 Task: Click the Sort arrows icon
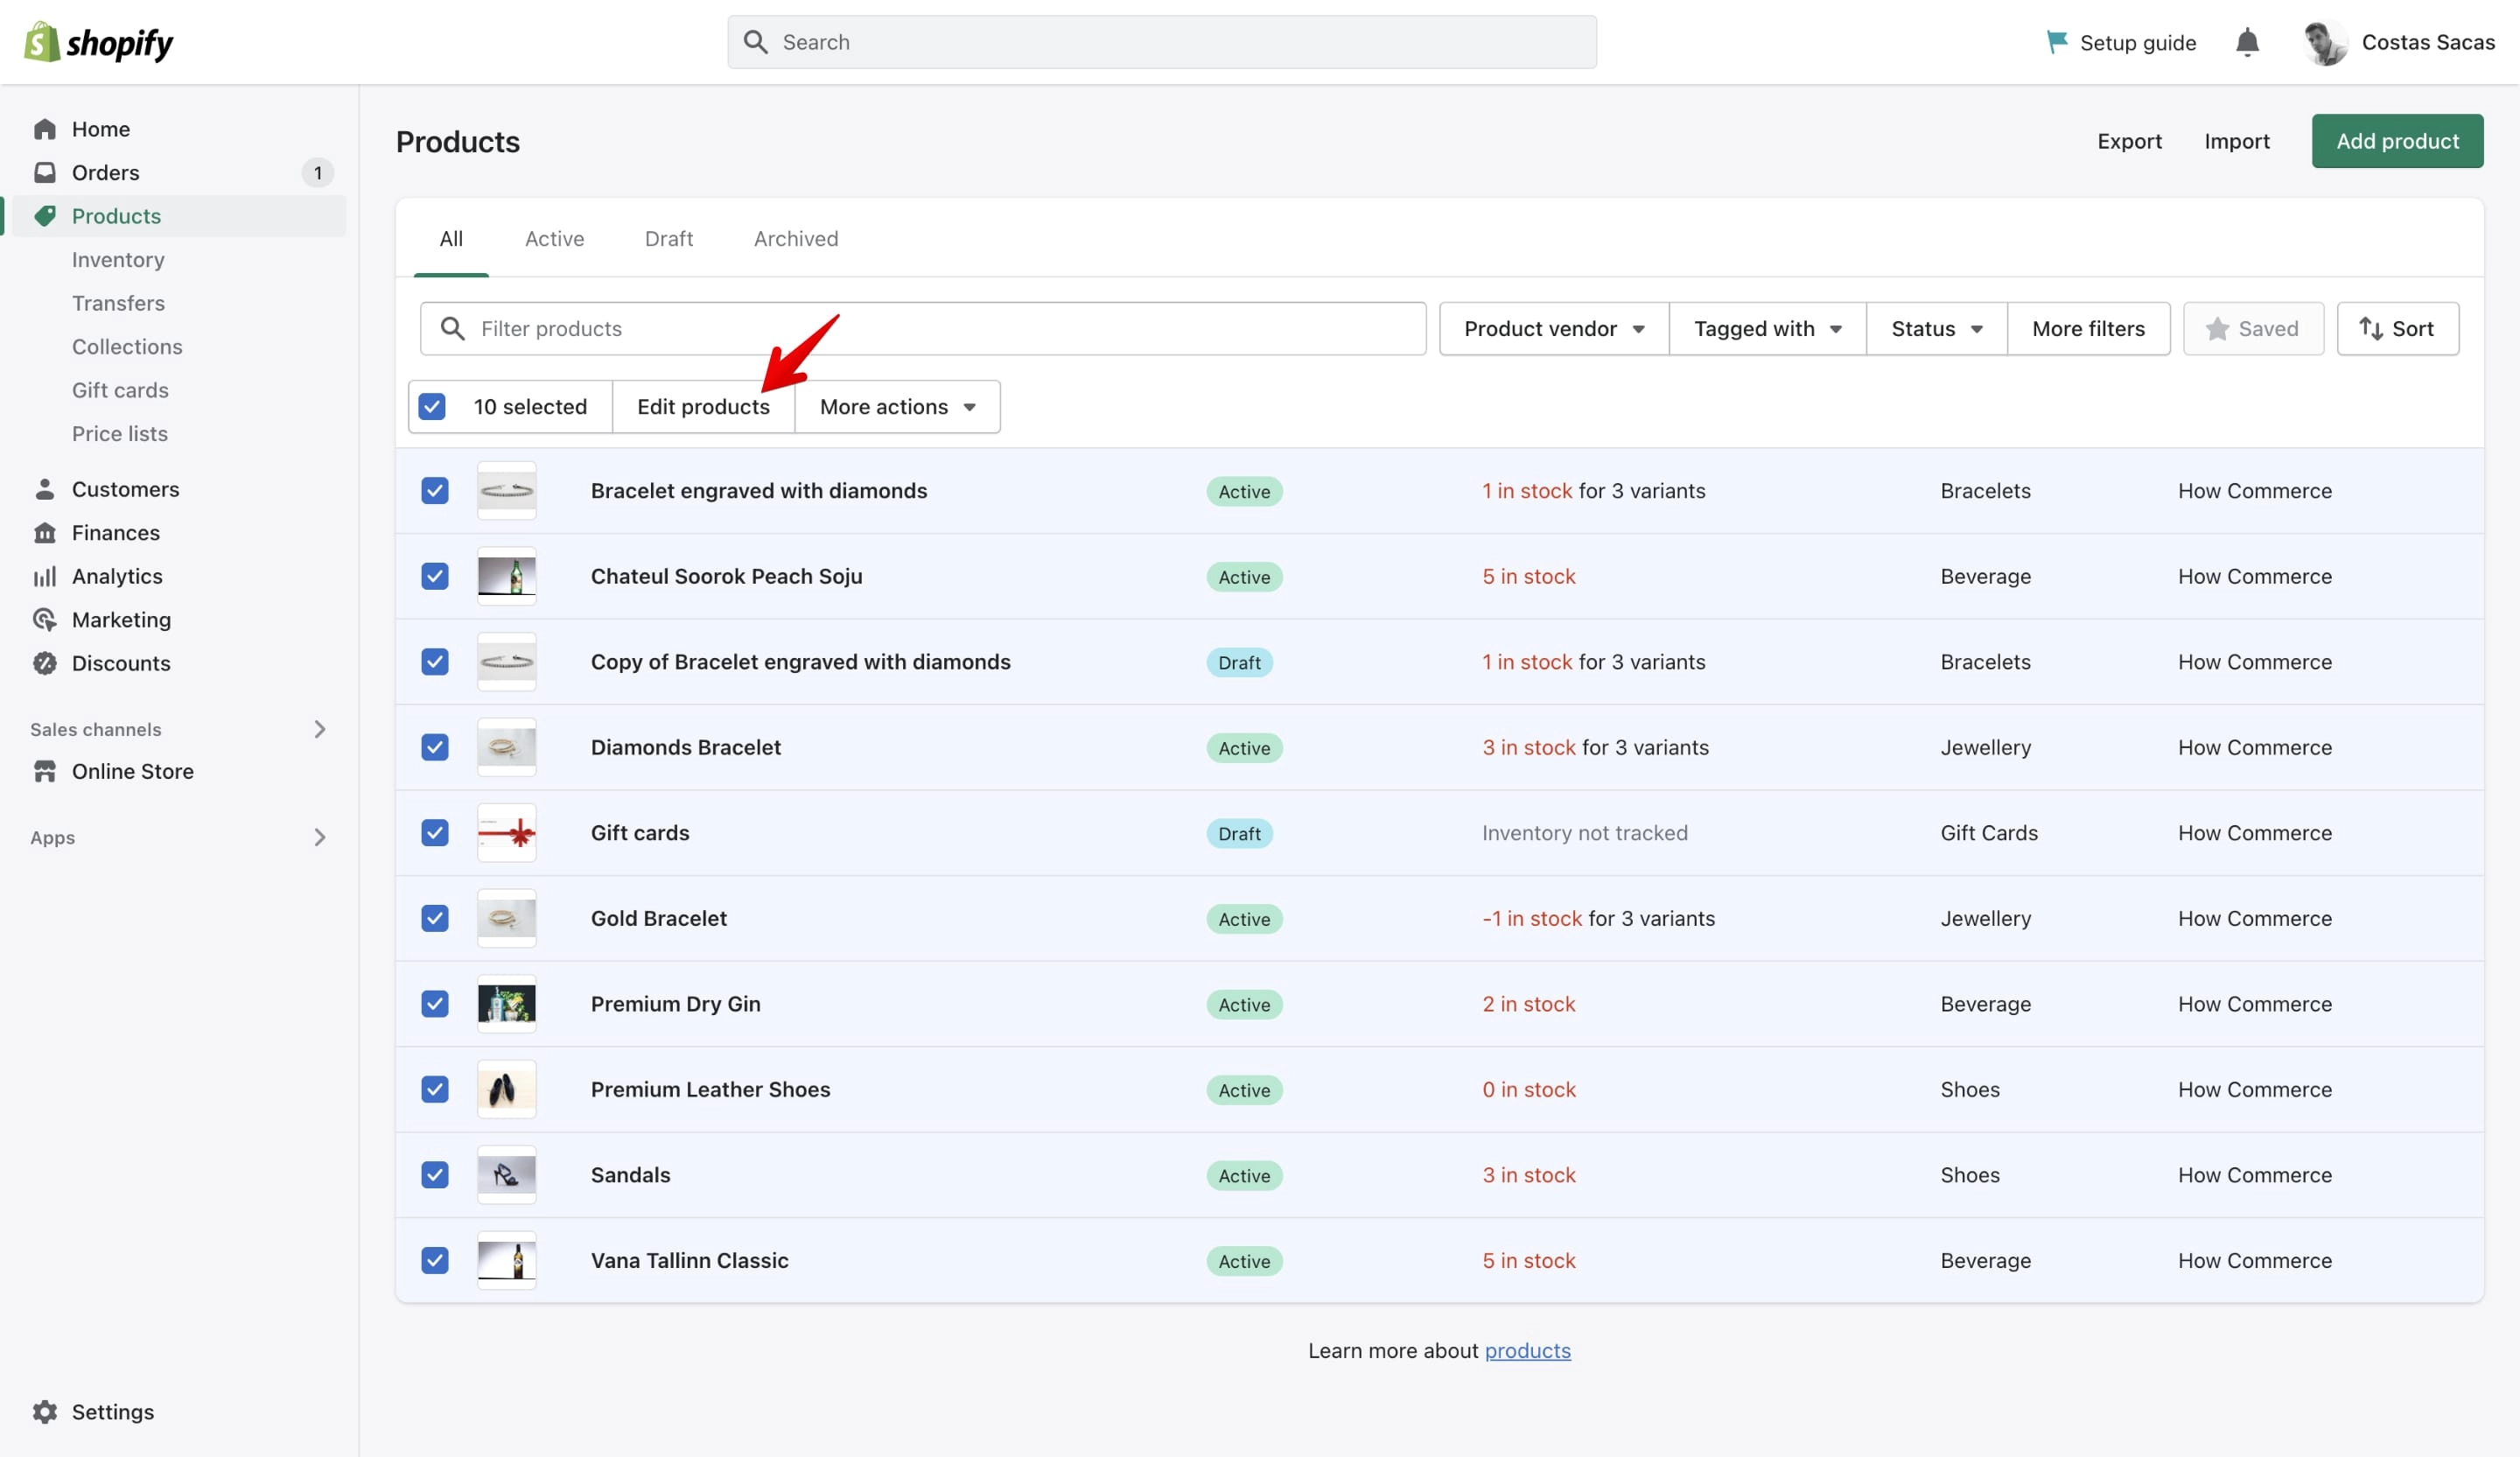(2370, 328)
